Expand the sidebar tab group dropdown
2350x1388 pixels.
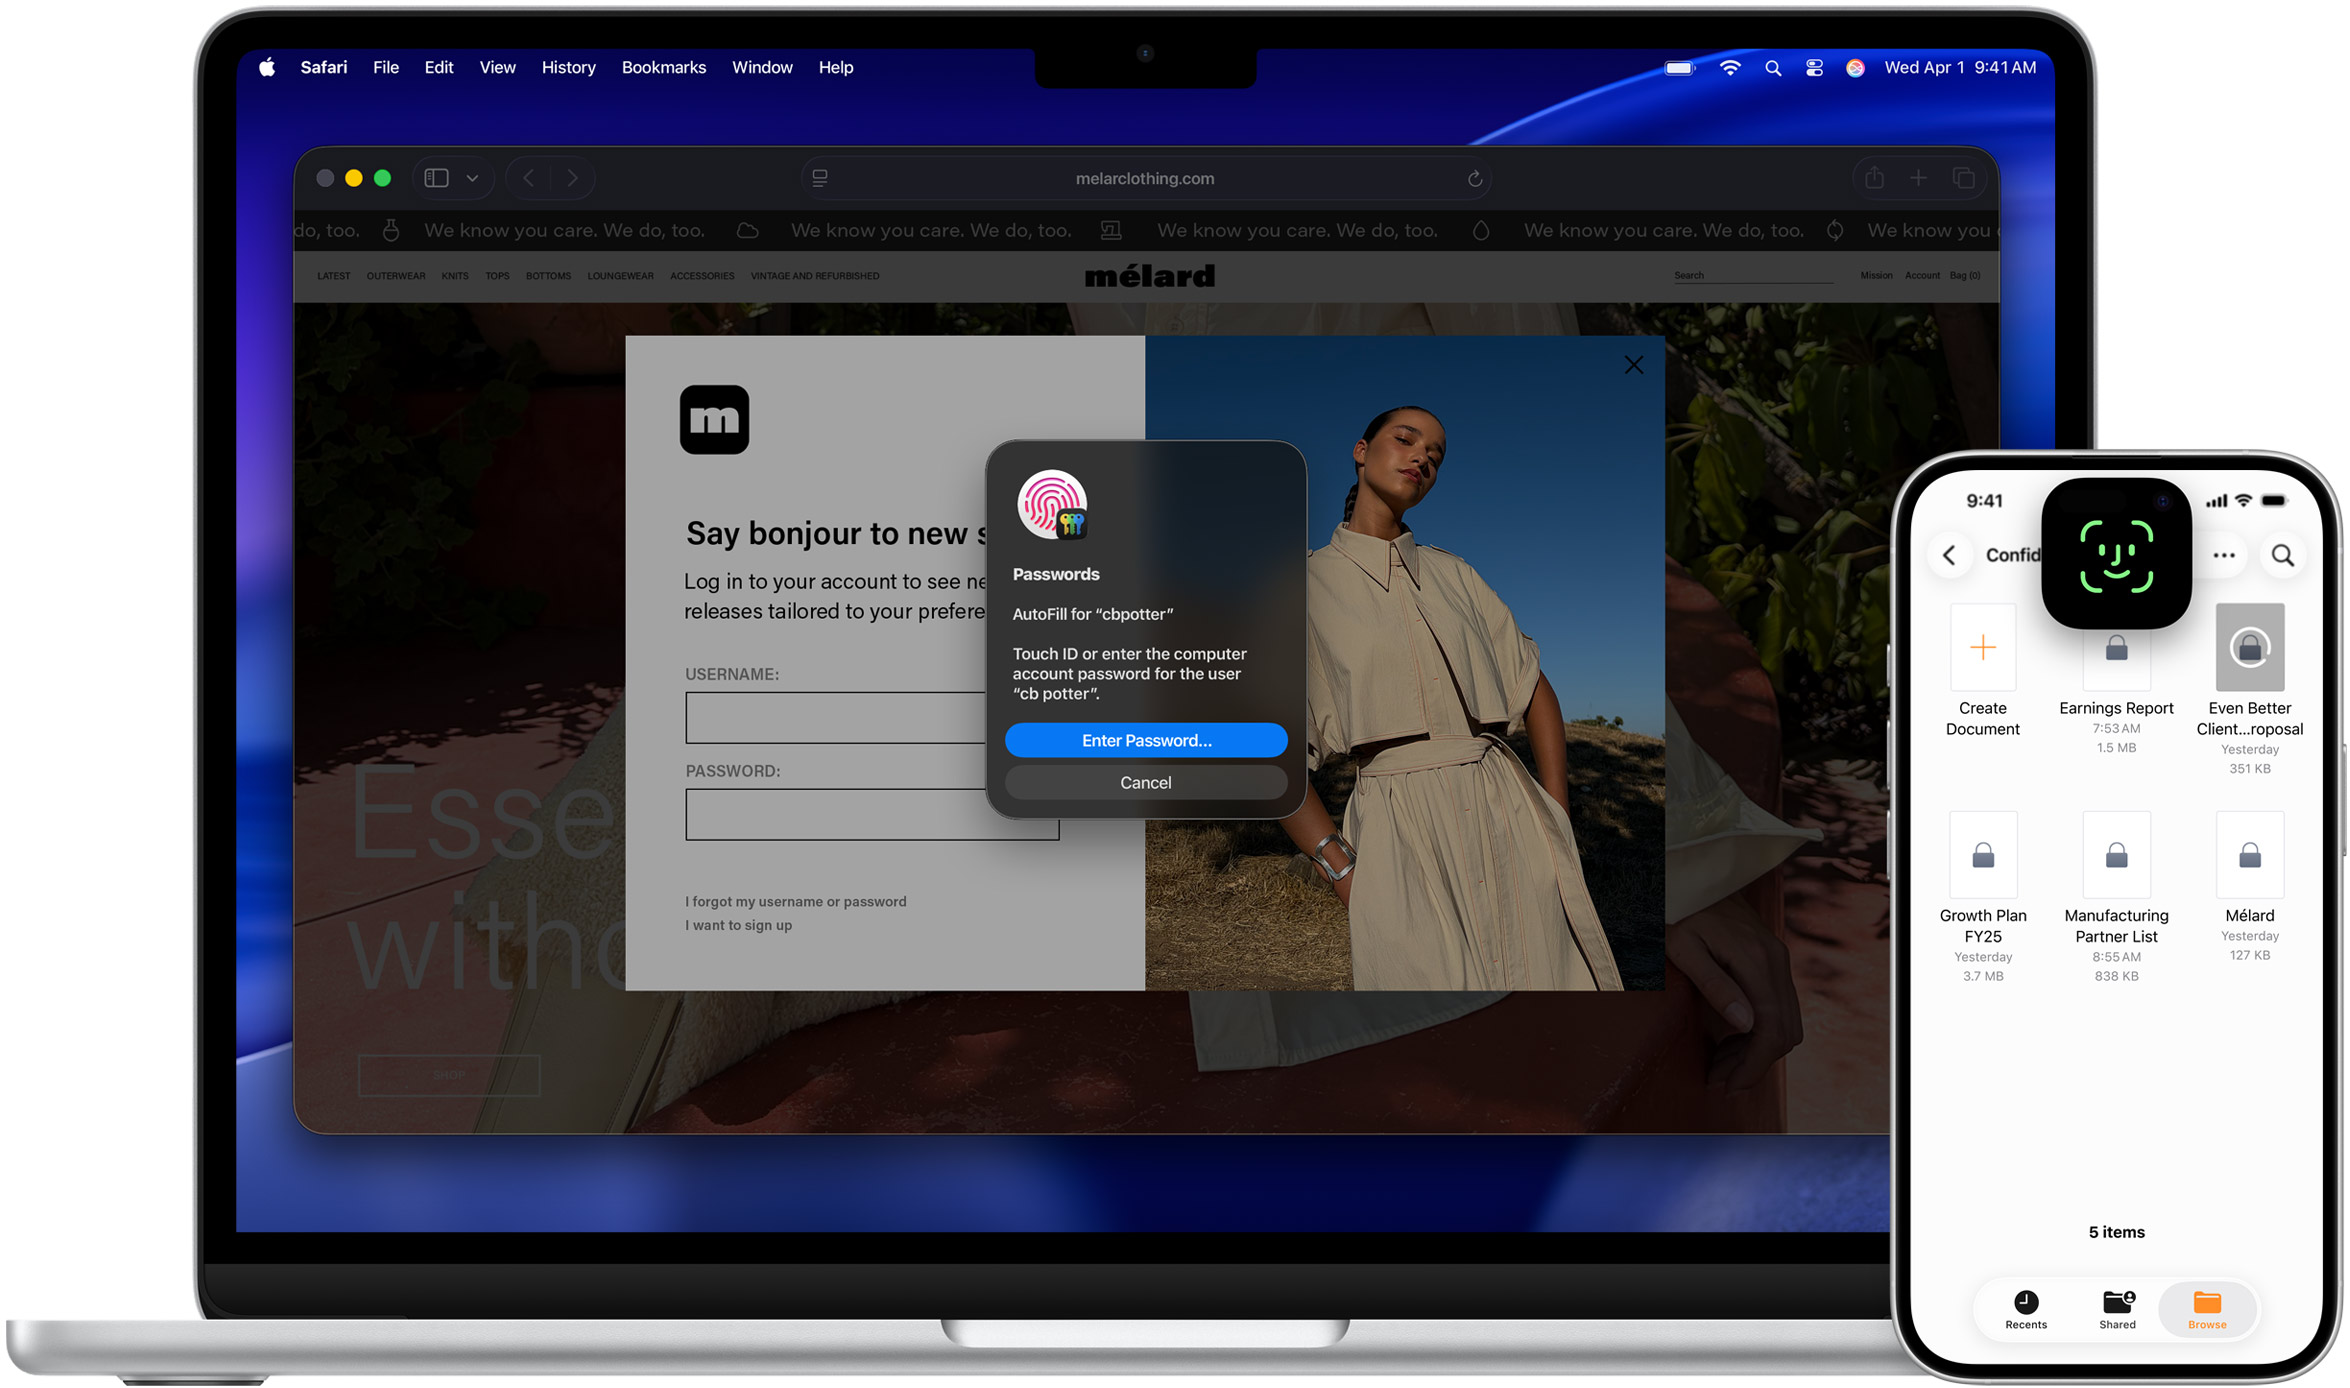472,178
